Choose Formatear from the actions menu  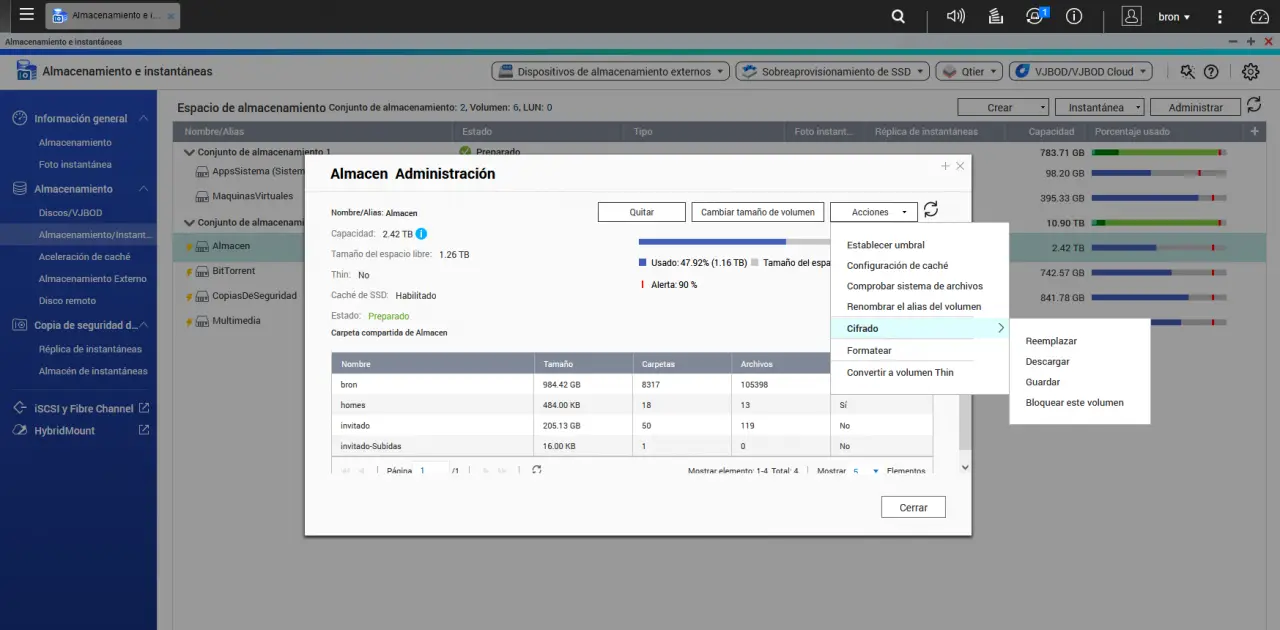(869, 351)
